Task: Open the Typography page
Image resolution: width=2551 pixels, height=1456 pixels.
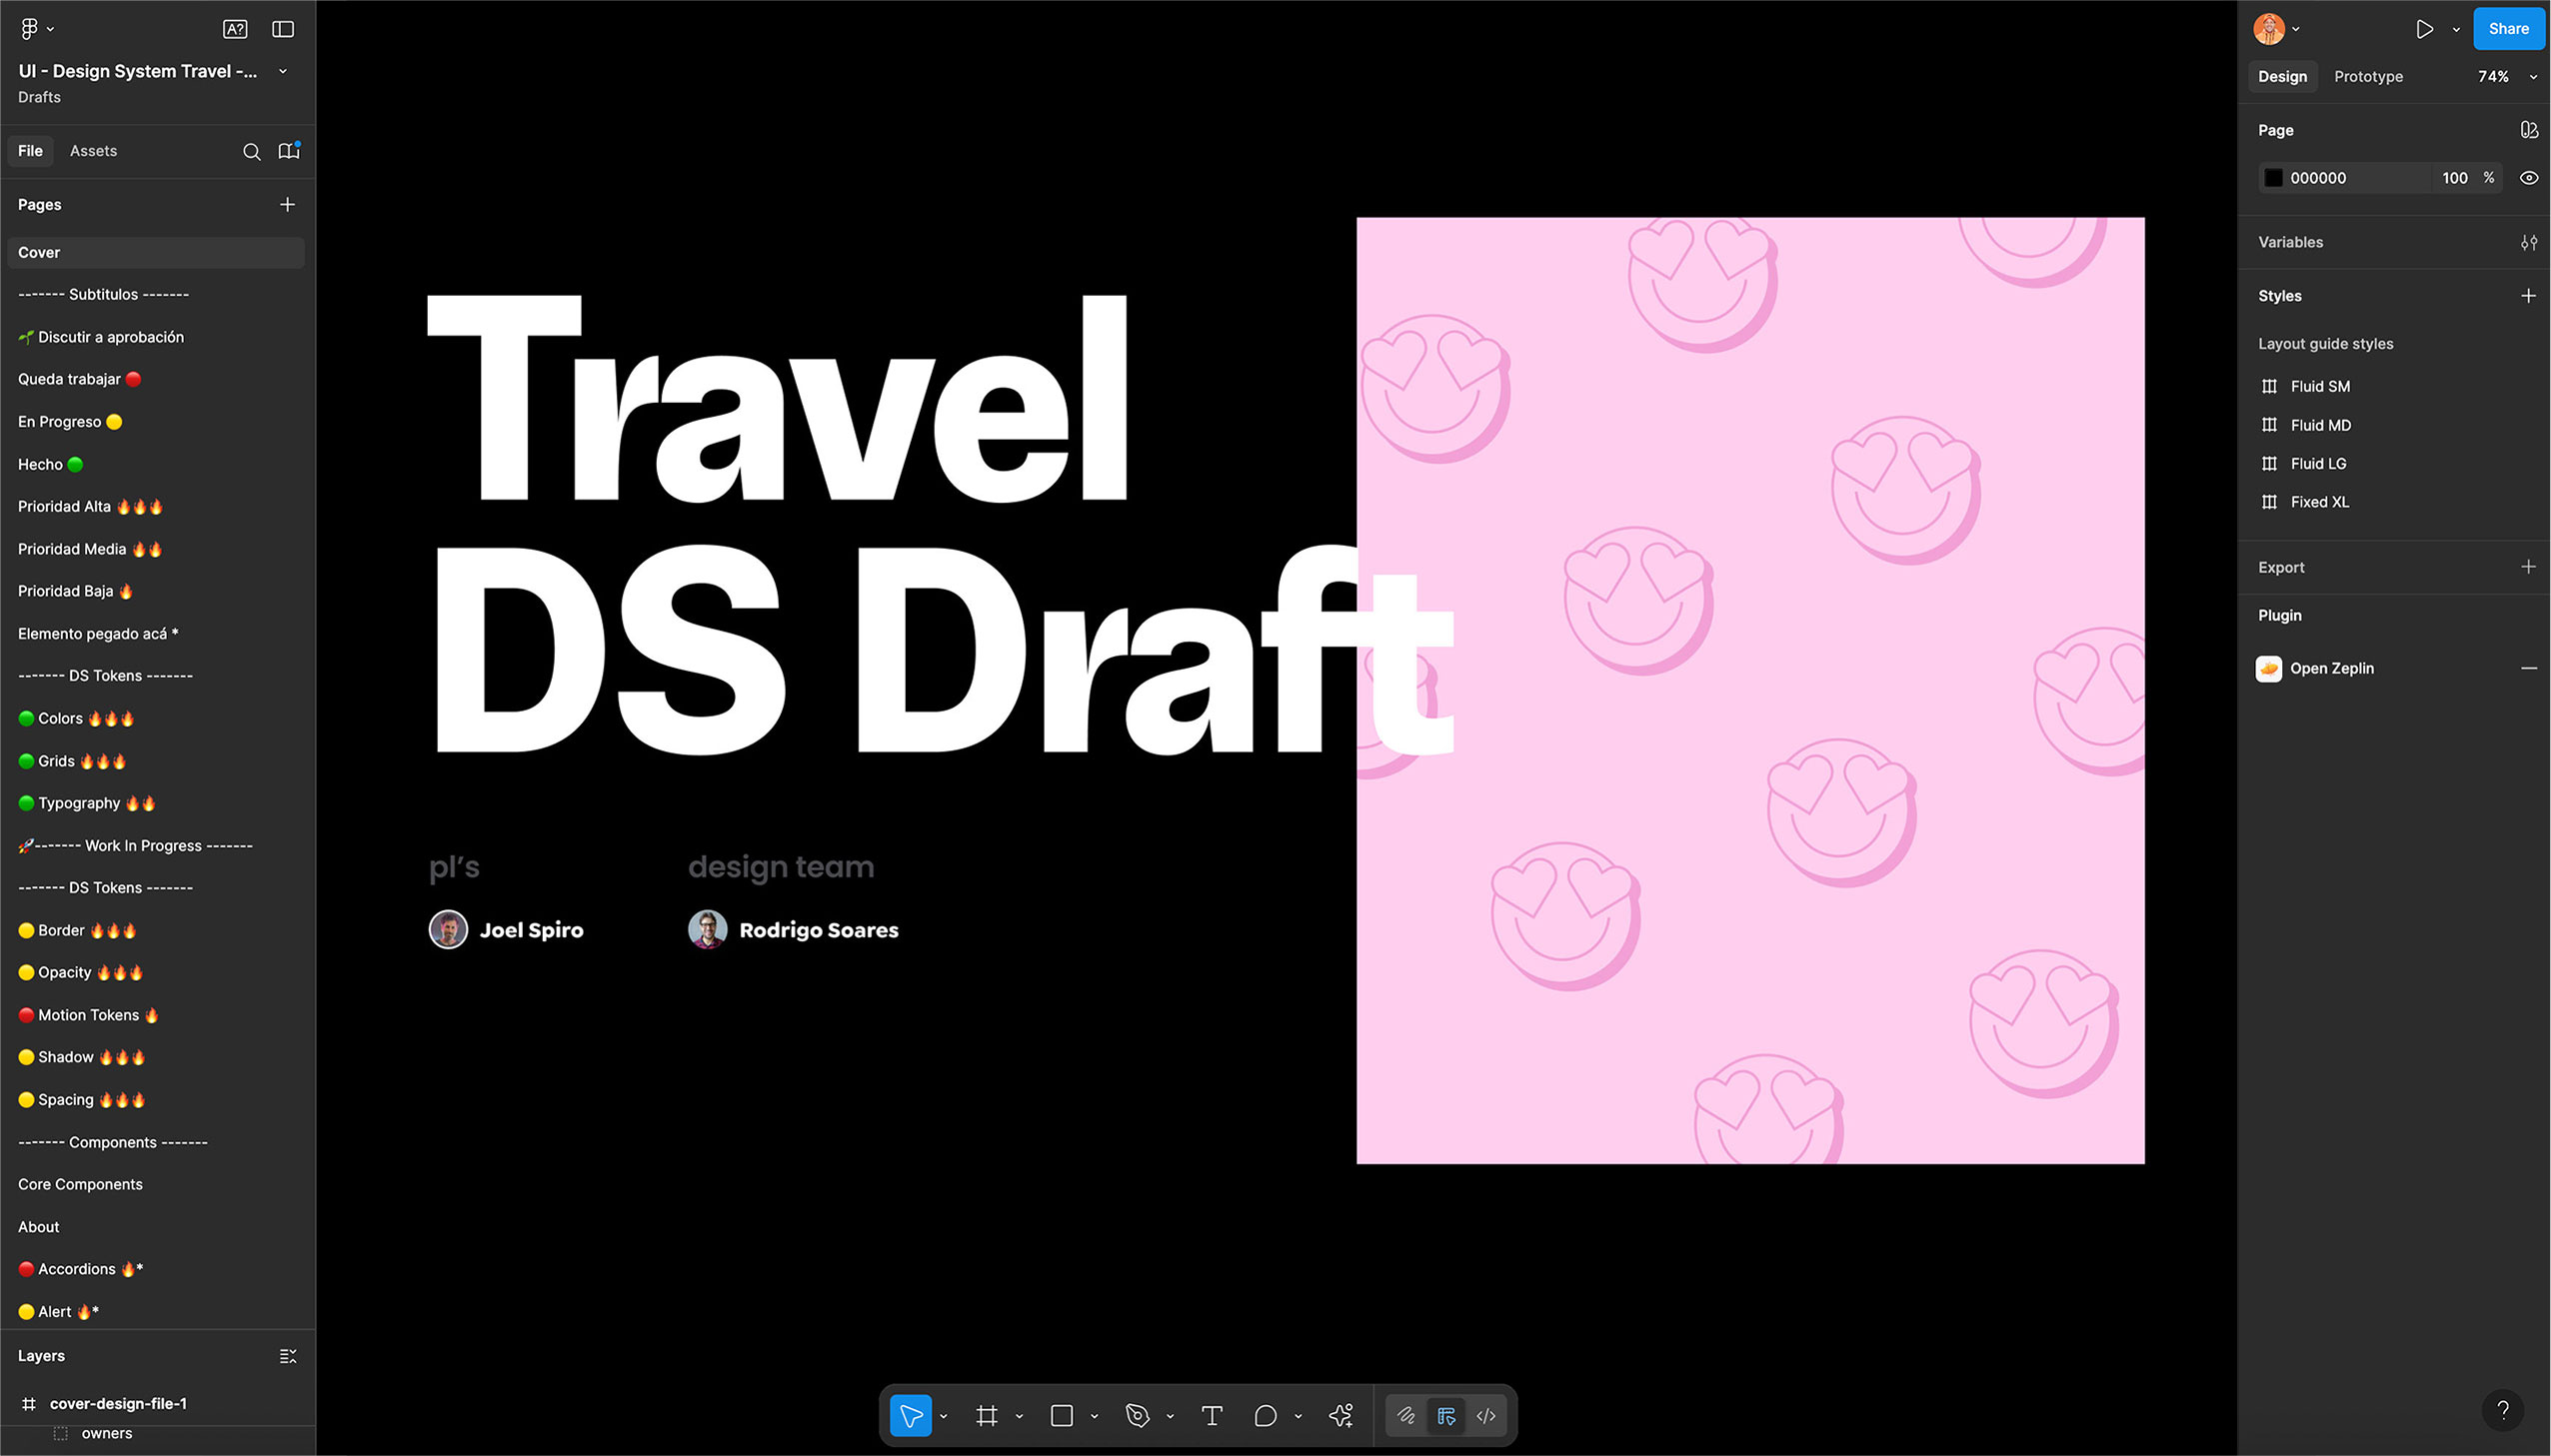Action: point(78,803)
